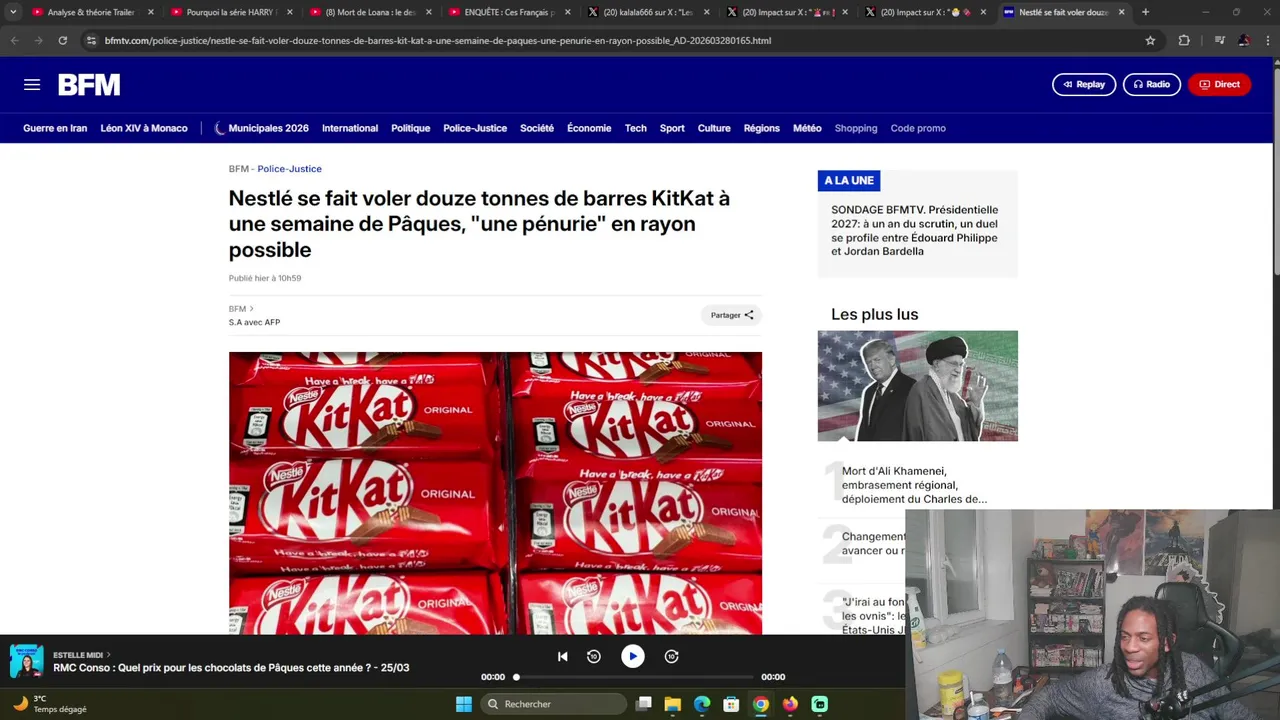Click the BFM breadcrumb link
This screenshot has width=1280, height=720.
238,169
